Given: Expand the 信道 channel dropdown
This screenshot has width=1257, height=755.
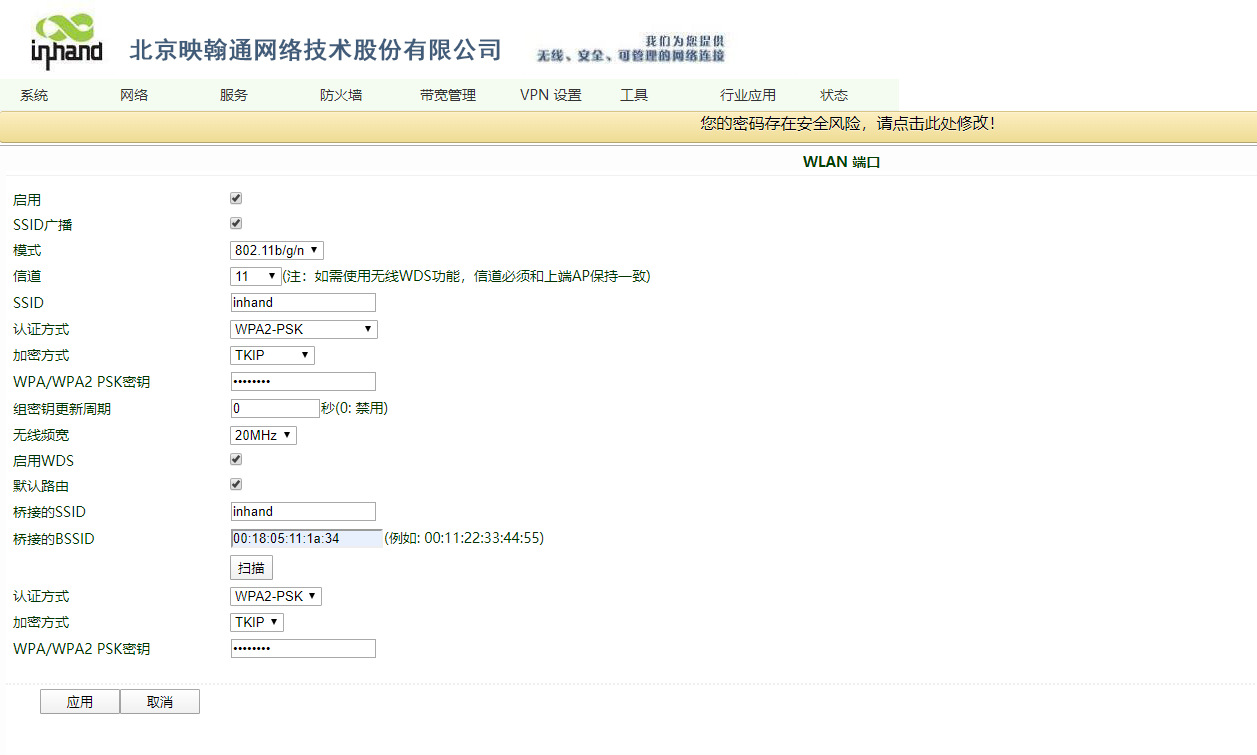Looking at the screenshot, I should 256,276.
